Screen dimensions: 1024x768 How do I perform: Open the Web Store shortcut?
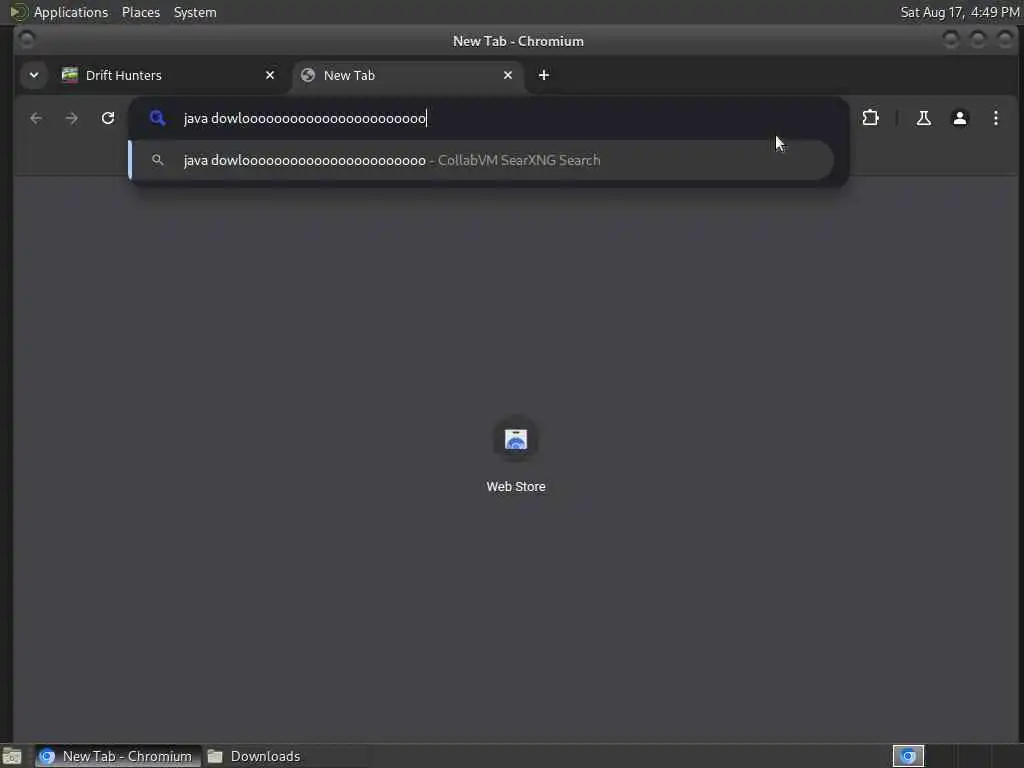pyautogui.click(x=515, y=455)
